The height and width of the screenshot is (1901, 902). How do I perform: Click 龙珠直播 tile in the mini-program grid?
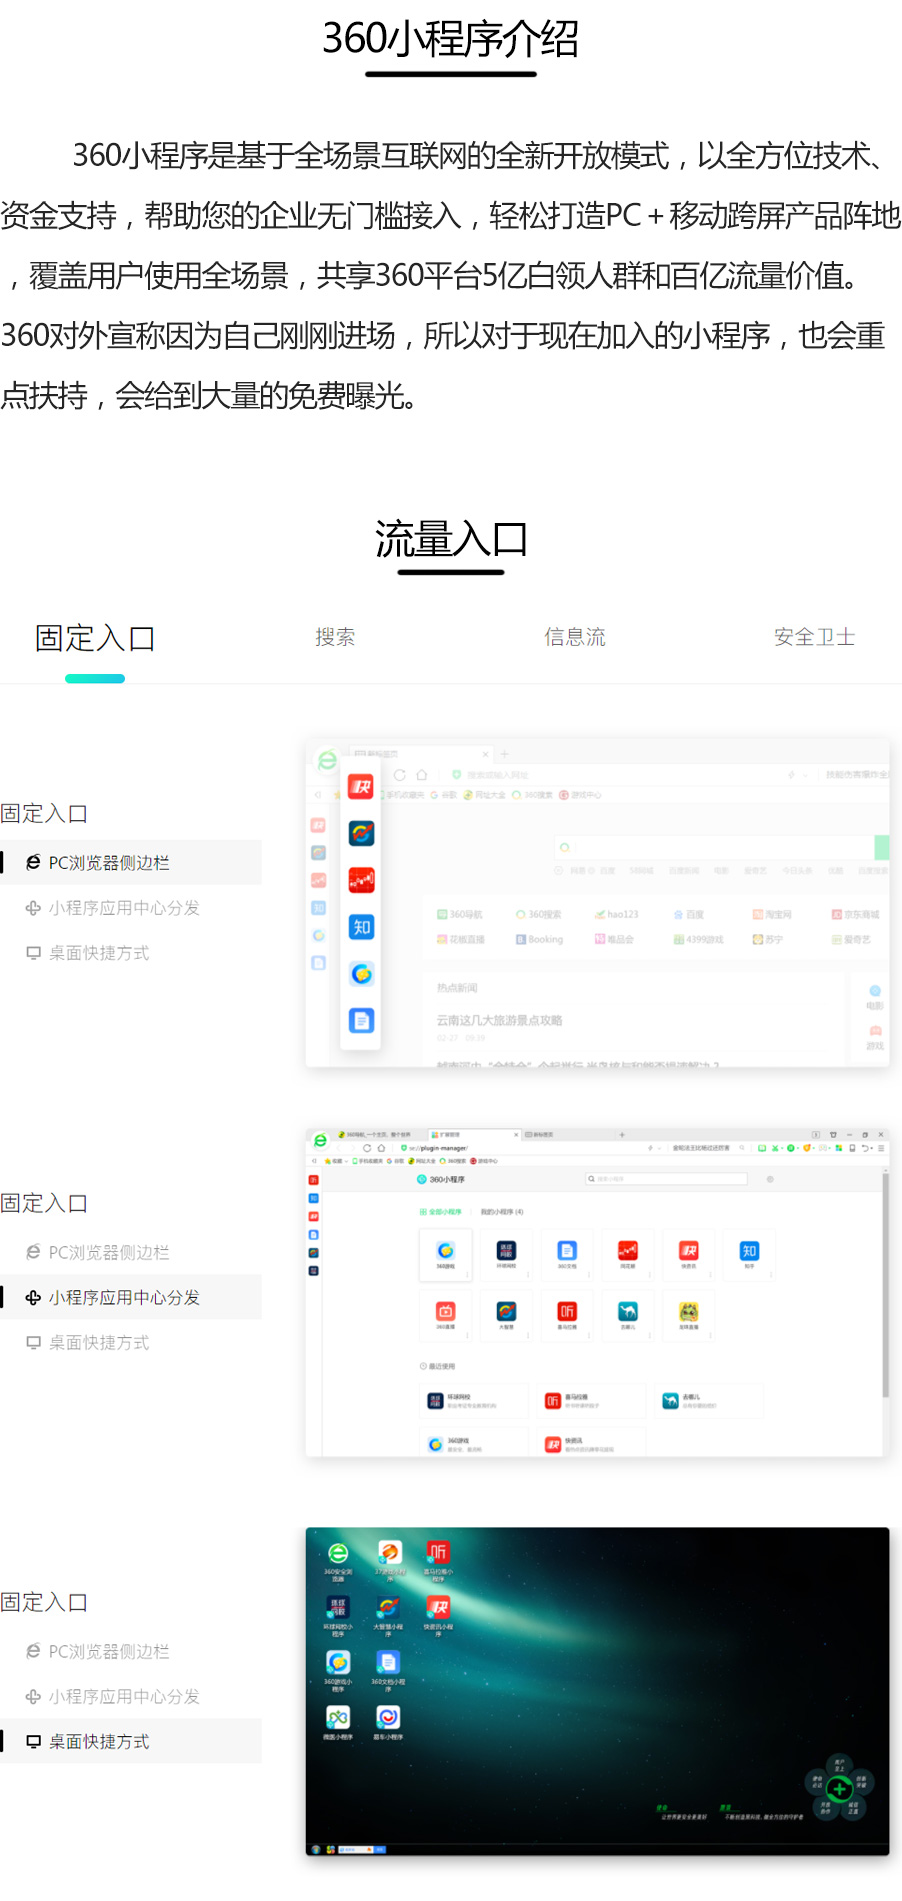click(689, 1316)
